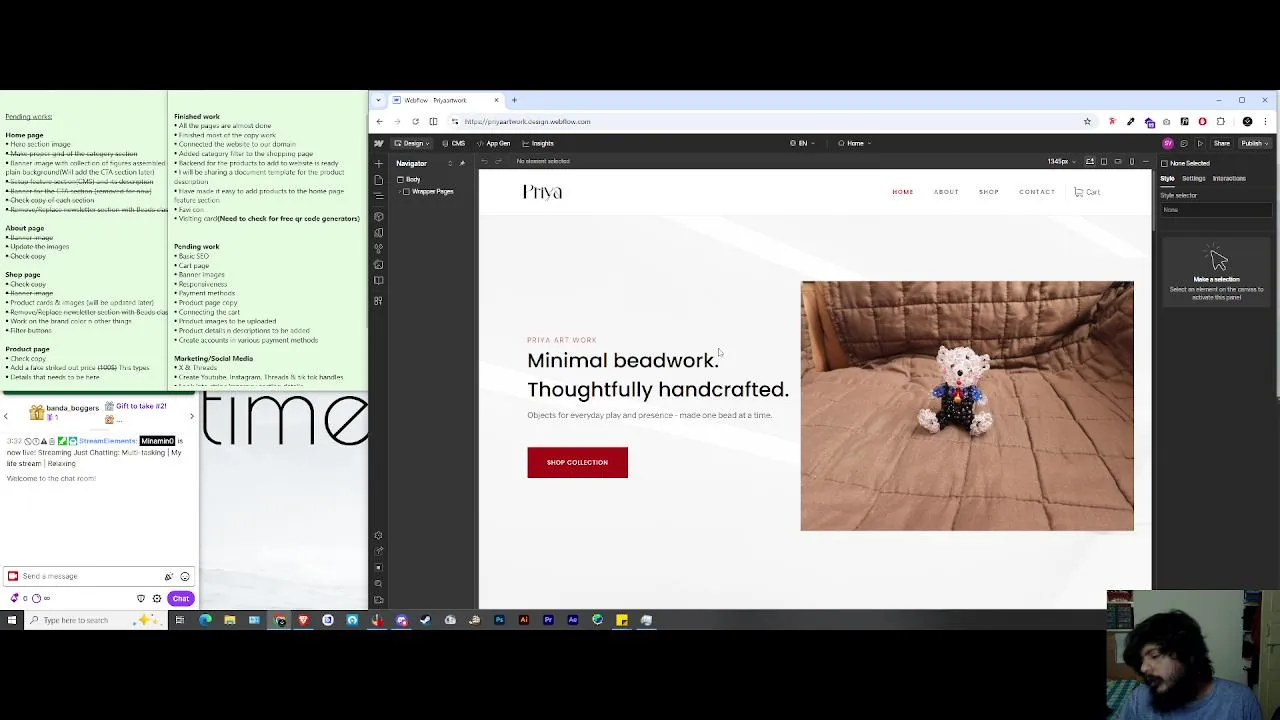Click the Webflow settings gear at bottom-left
Screen dimensions: 1280x720
coord(378,535)
